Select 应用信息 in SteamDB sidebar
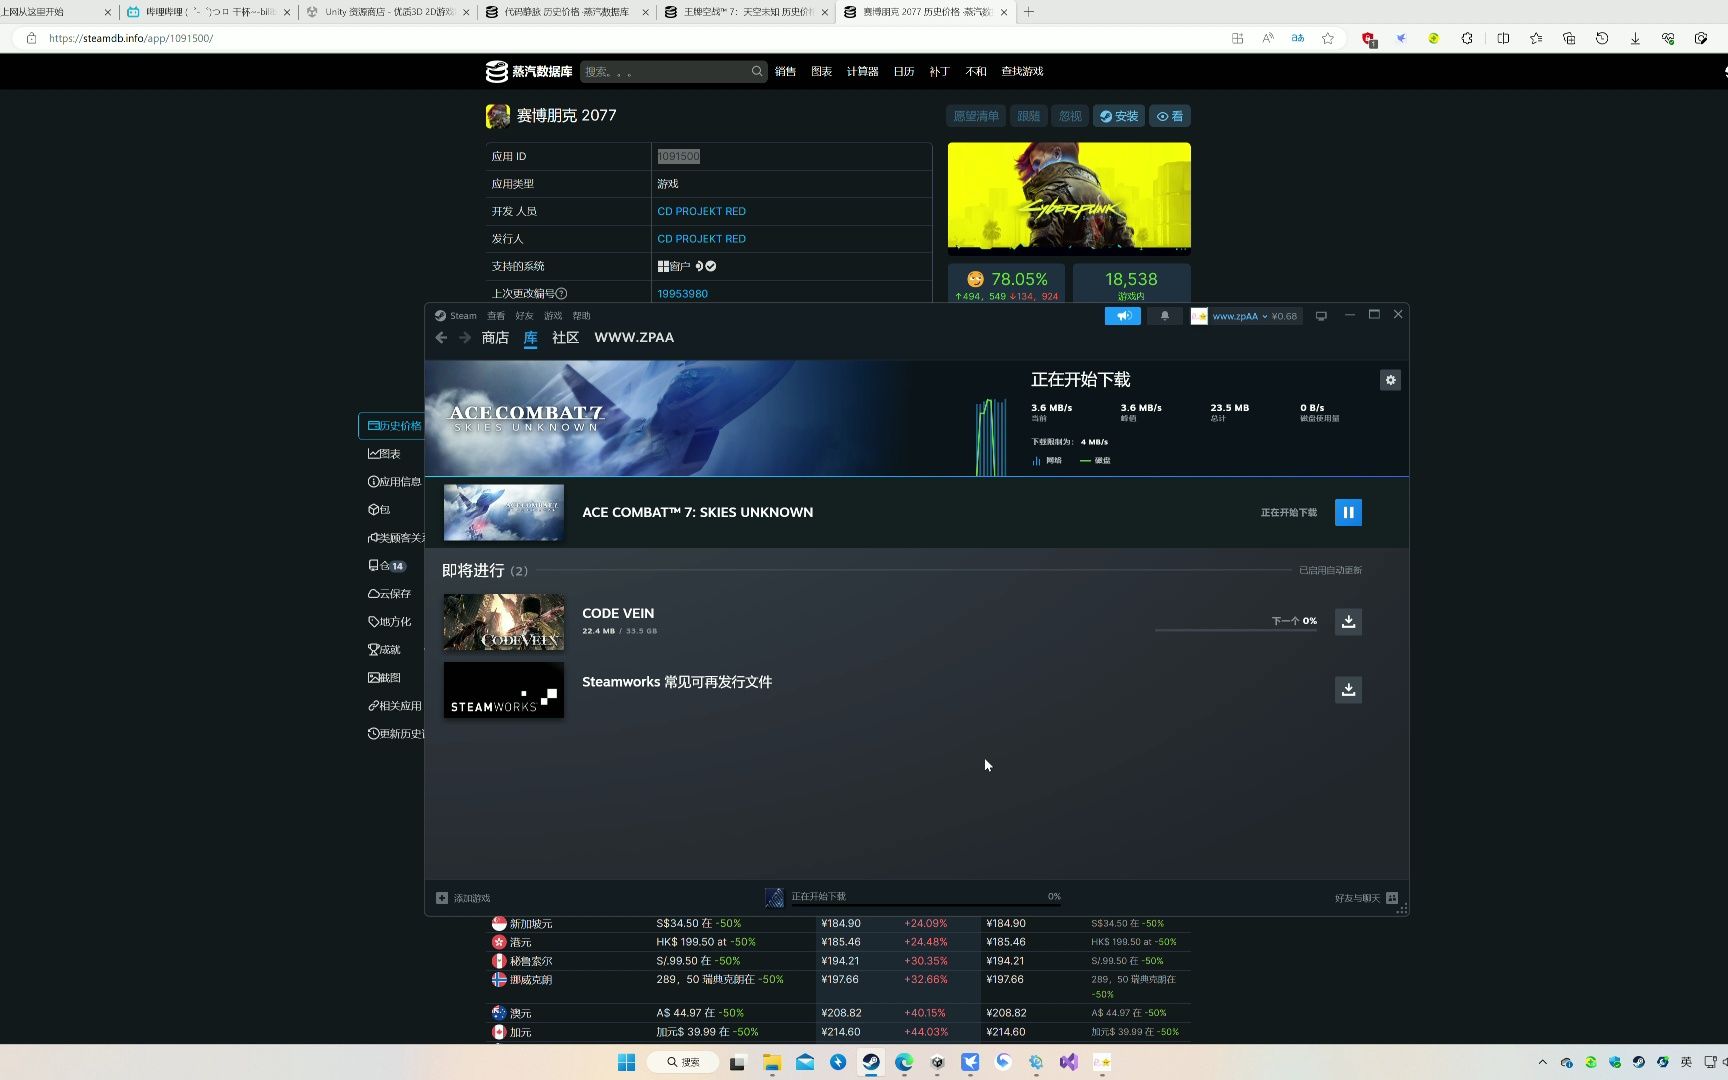This screenshot has width=1728, height=1080. (x=394, y=482)
